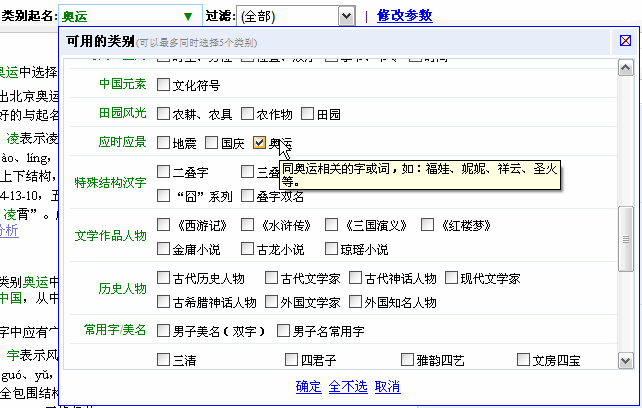Tick the 文化符号 checkbox
Image resolution: width=642 pixels, height=408 pixels.
point(163,85)
